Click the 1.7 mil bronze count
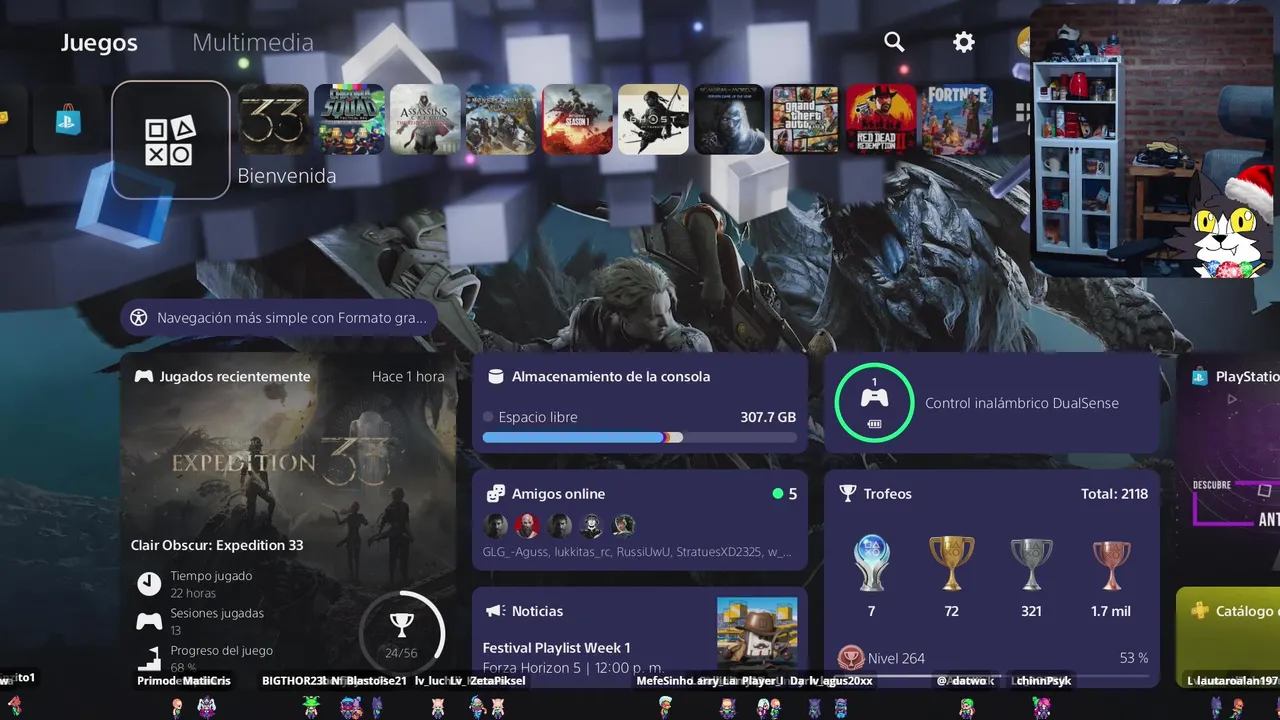Viewport: 1280px width, 720px height. (x=1111, y=611)
